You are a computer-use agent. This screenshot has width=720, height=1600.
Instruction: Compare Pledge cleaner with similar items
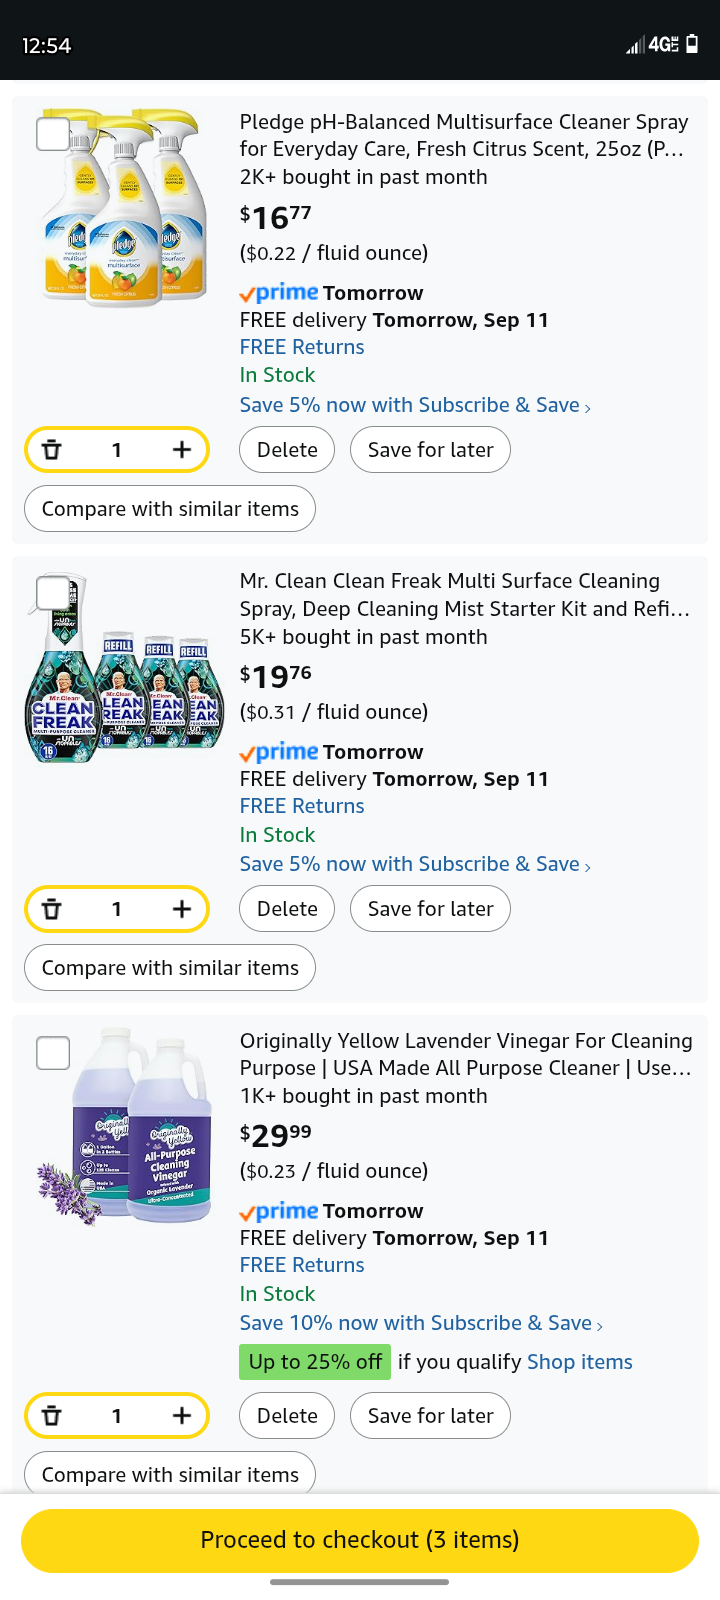170,509
